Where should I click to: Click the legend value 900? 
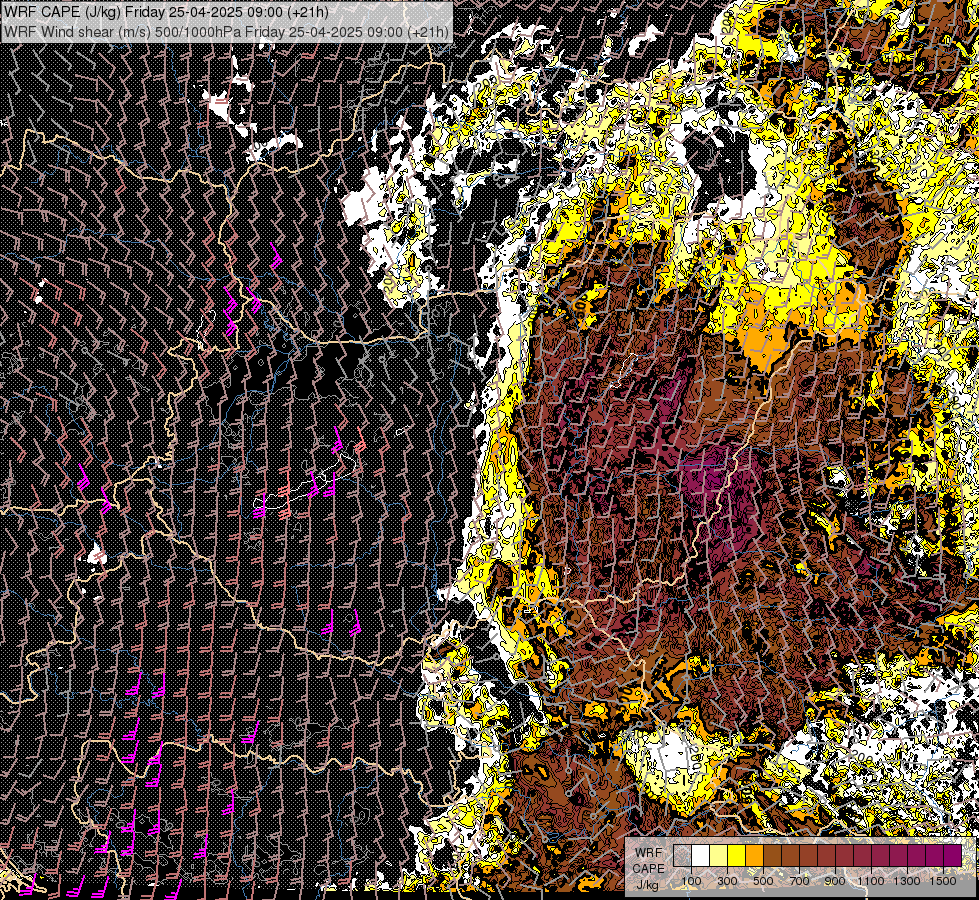(835, 881)
